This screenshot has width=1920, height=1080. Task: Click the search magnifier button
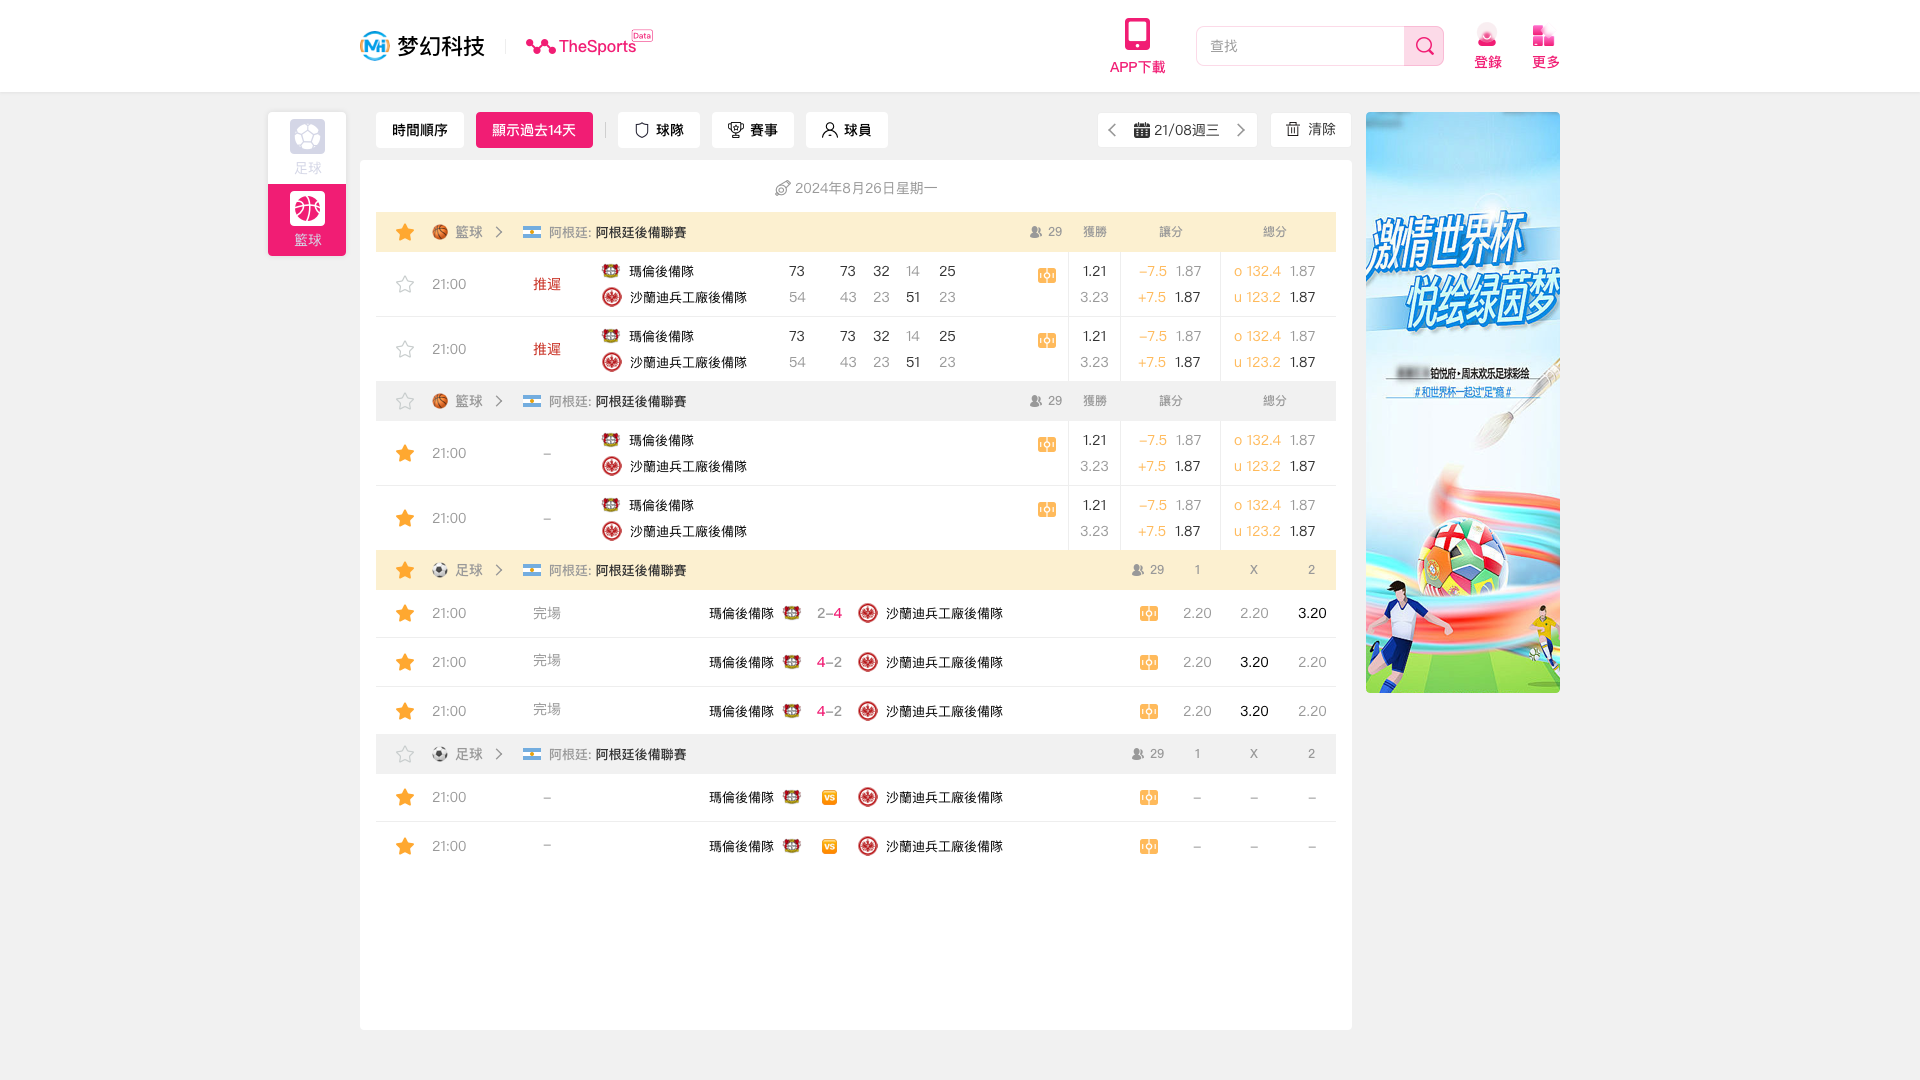pyautogui.click(x=1423, y=46)
